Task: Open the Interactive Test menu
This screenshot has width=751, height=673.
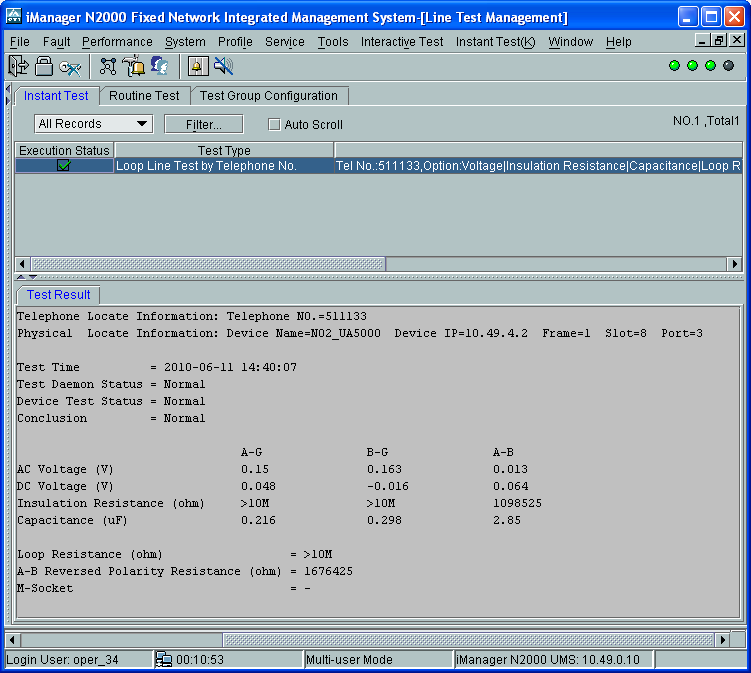Action: pos(402,42)
